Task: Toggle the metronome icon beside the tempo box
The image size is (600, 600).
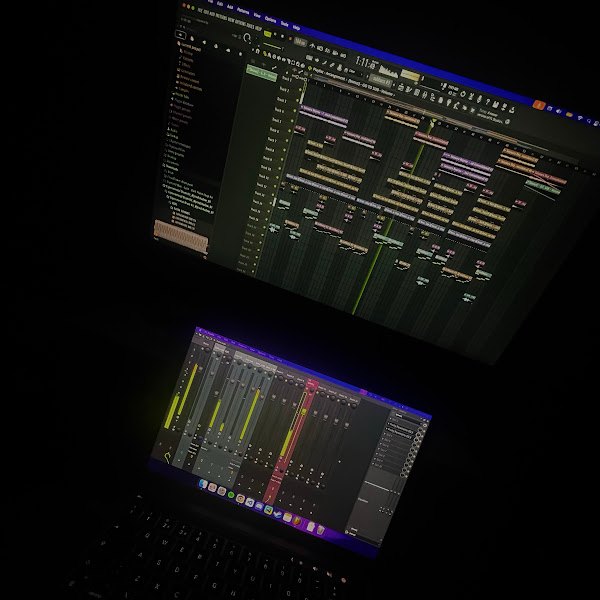Action: (x=312, y=46)
